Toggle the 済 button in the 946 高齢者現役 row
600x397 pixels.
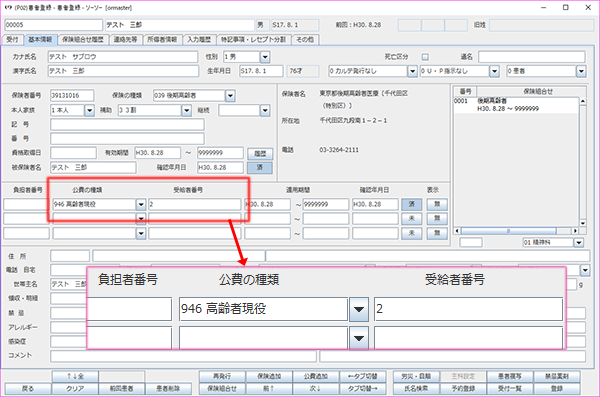pos(412,204)
